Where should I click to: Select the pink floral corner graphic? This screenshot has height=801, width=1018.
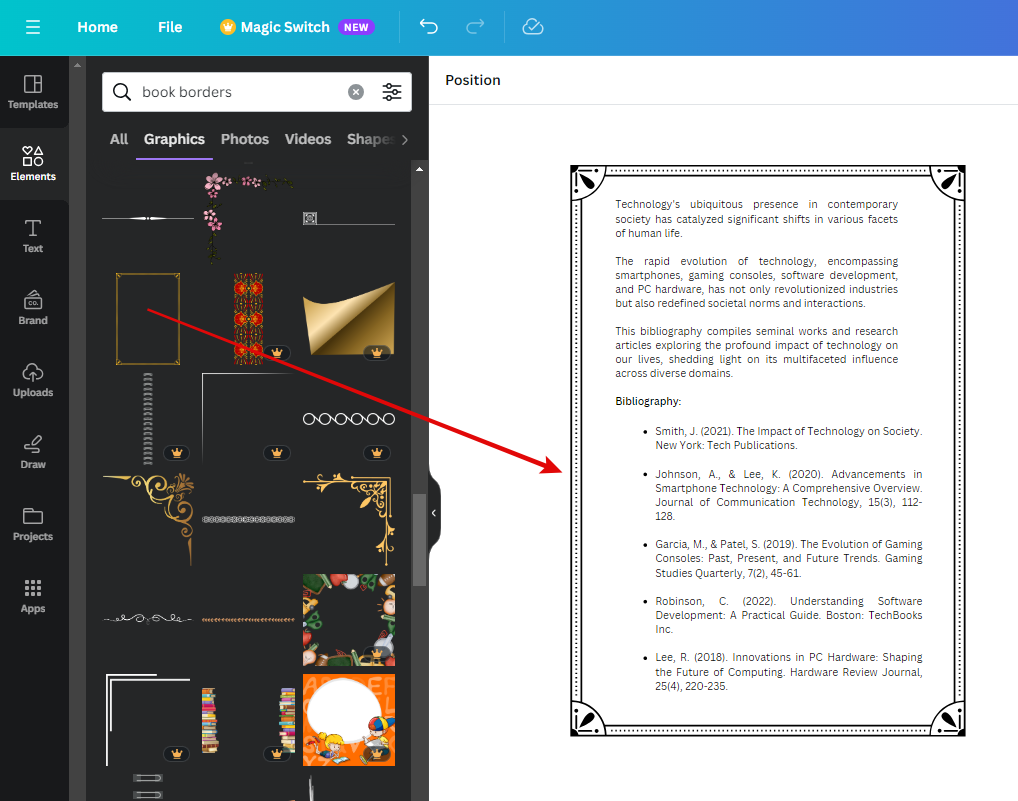click(248, 218)
